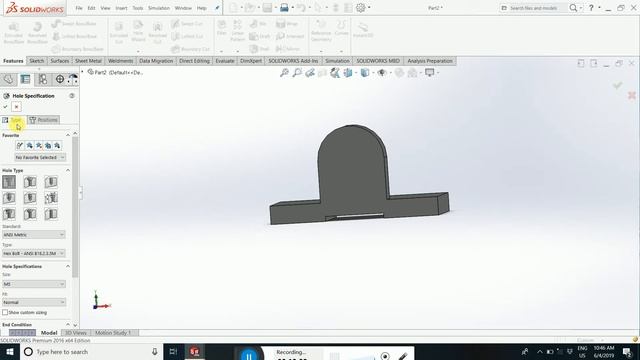Accept Hole Specification with green checkmark

click(x=5, y=107)
